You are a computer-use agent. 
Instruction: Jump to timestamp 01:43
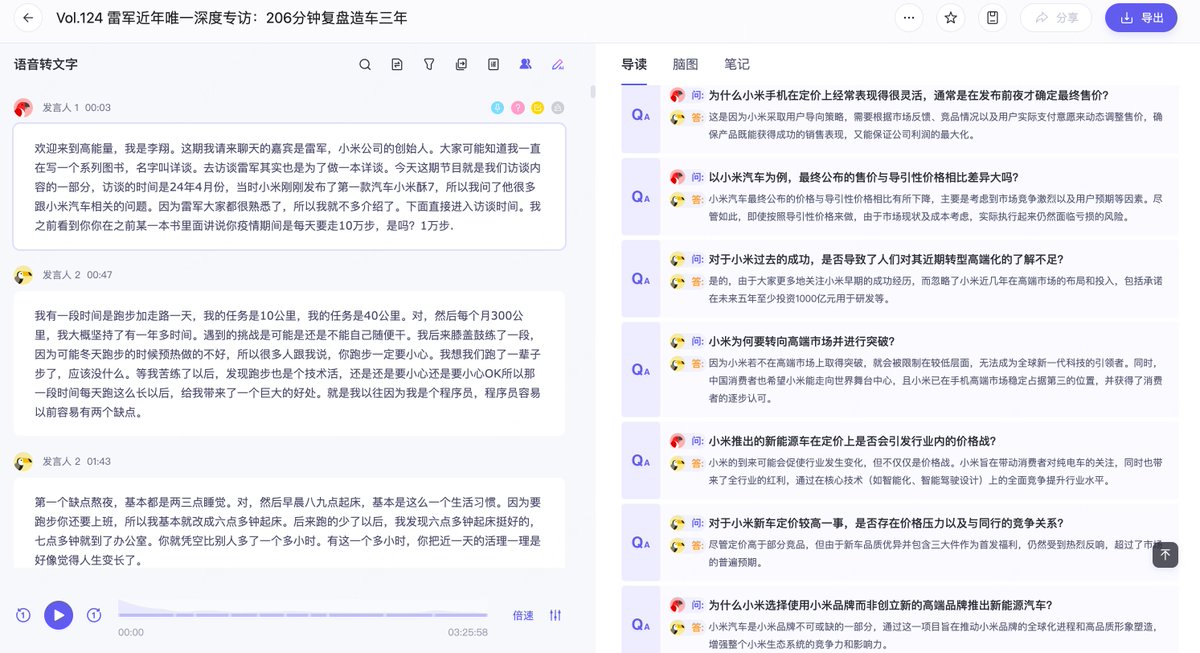[x=99, y=461]
